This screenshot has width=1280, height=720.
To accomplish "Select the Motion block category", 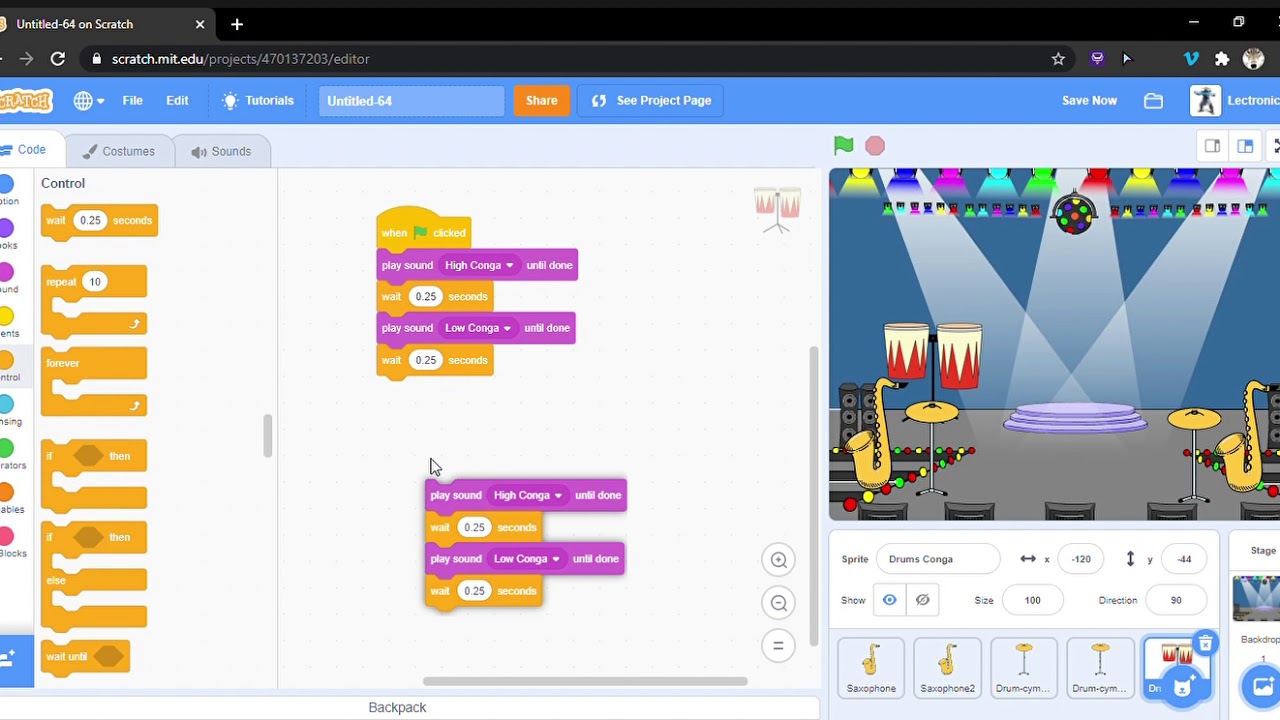I will (x=7, y=190).
